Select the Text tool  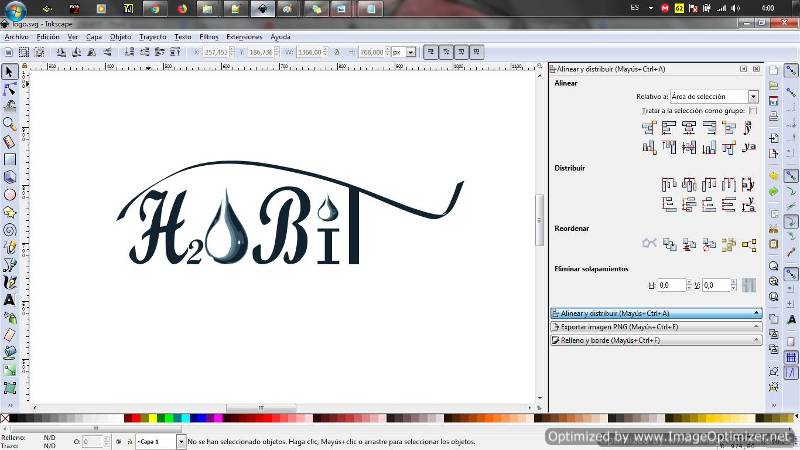click(9, 300)
